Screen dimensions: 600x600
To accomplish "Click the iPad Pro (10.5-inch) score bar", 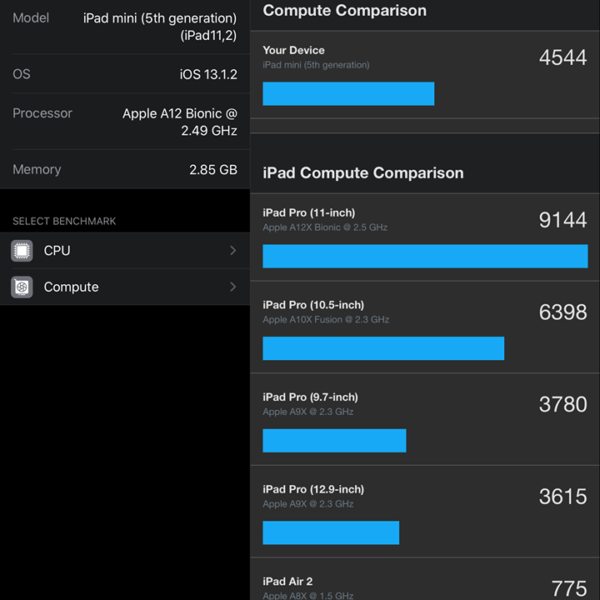I will pyautogui.click(x=383, y=348).
